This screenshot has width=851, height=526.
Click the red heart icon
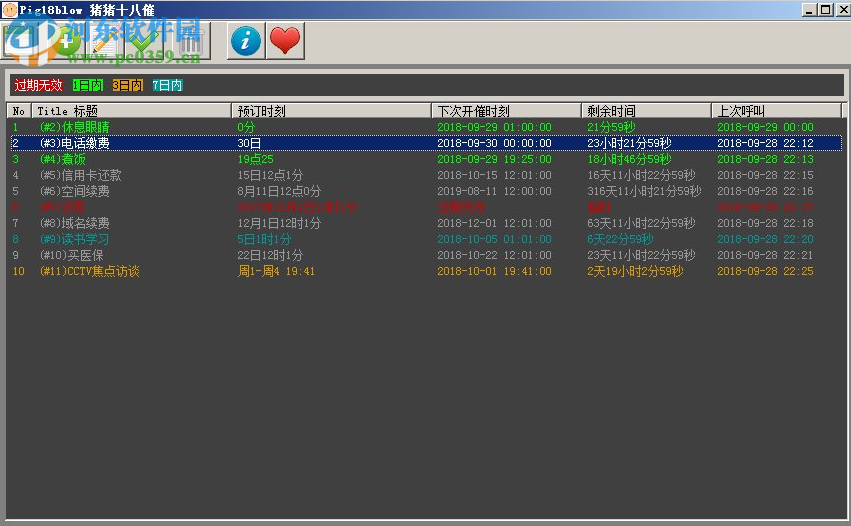285,41
